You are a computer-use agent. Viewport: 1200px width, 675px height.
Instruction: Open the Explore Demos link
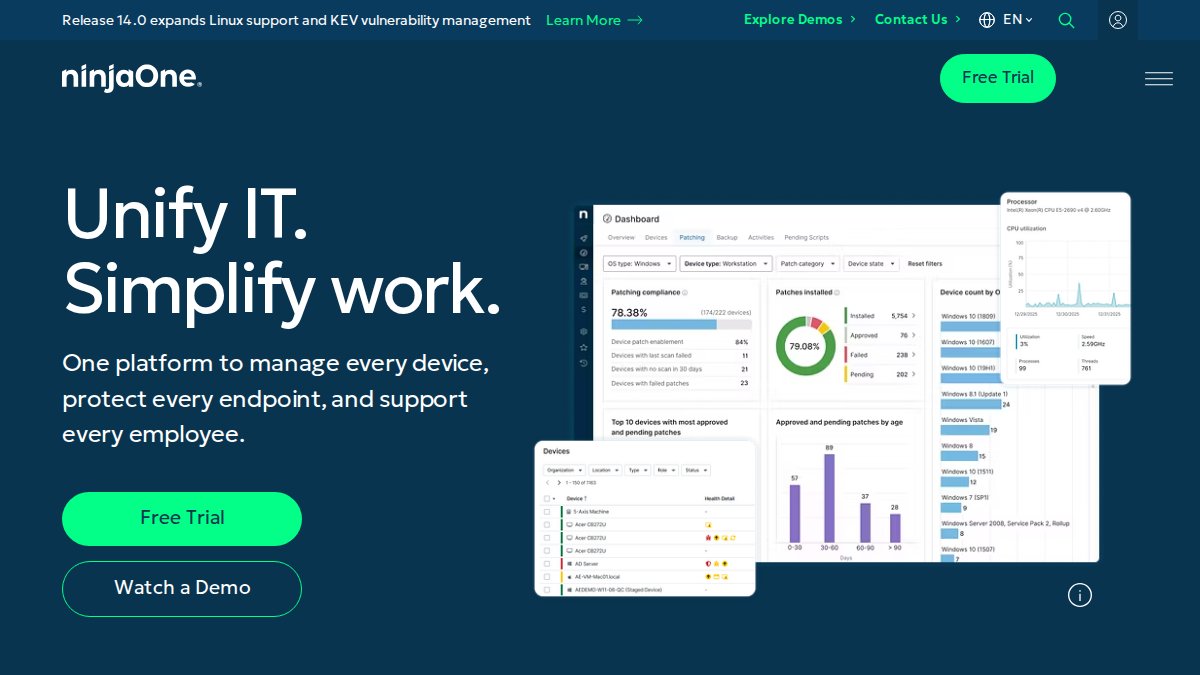point(793,20)
